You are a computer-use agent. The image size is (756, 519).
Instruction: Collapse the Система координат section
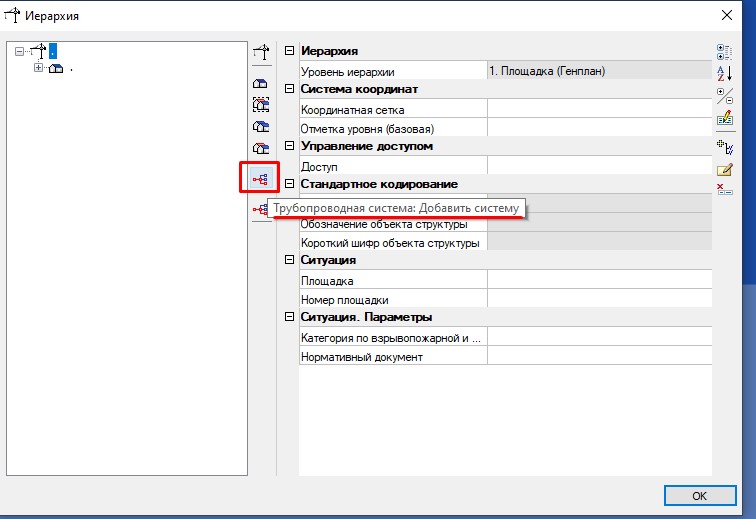point(290,89)
